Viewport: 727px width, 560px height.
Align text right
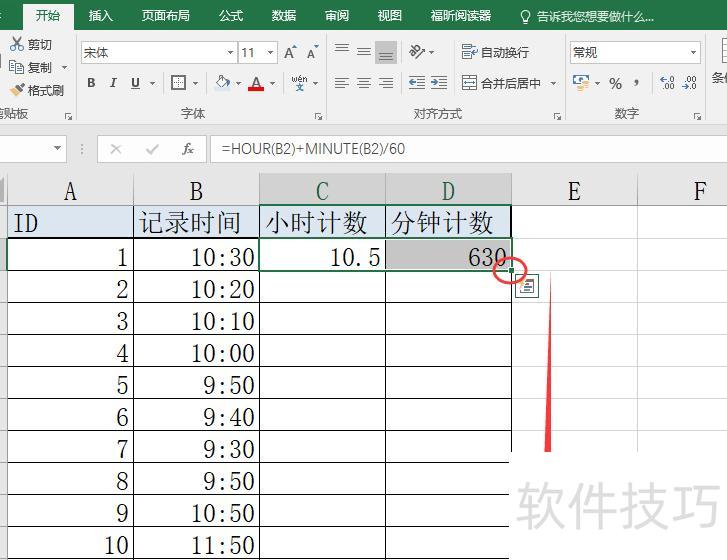pos(386,83)
